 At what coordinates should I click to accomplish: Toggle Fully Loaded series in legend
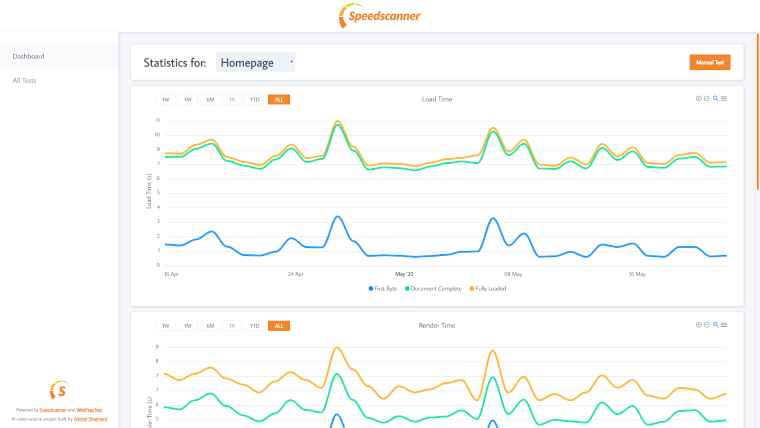[x=488, y=288]
